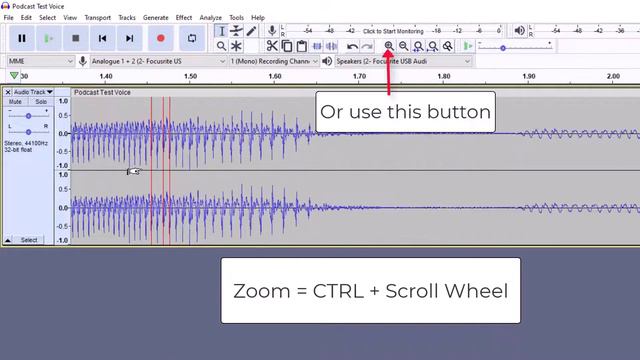Screen dimensions: 640x360
Task: Click the Copy icon
Action: pos(287,46)
